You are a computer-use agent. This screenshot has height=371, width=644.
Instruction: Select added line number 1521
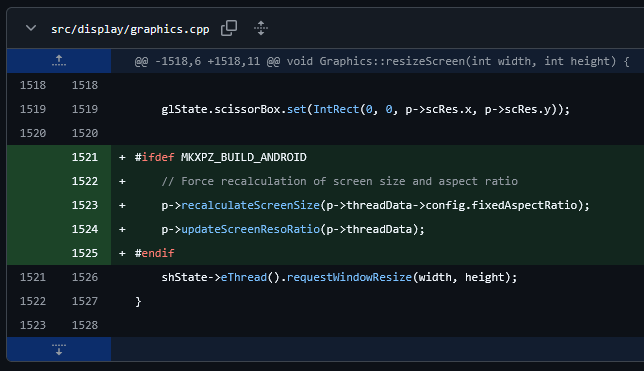point(85,157)
